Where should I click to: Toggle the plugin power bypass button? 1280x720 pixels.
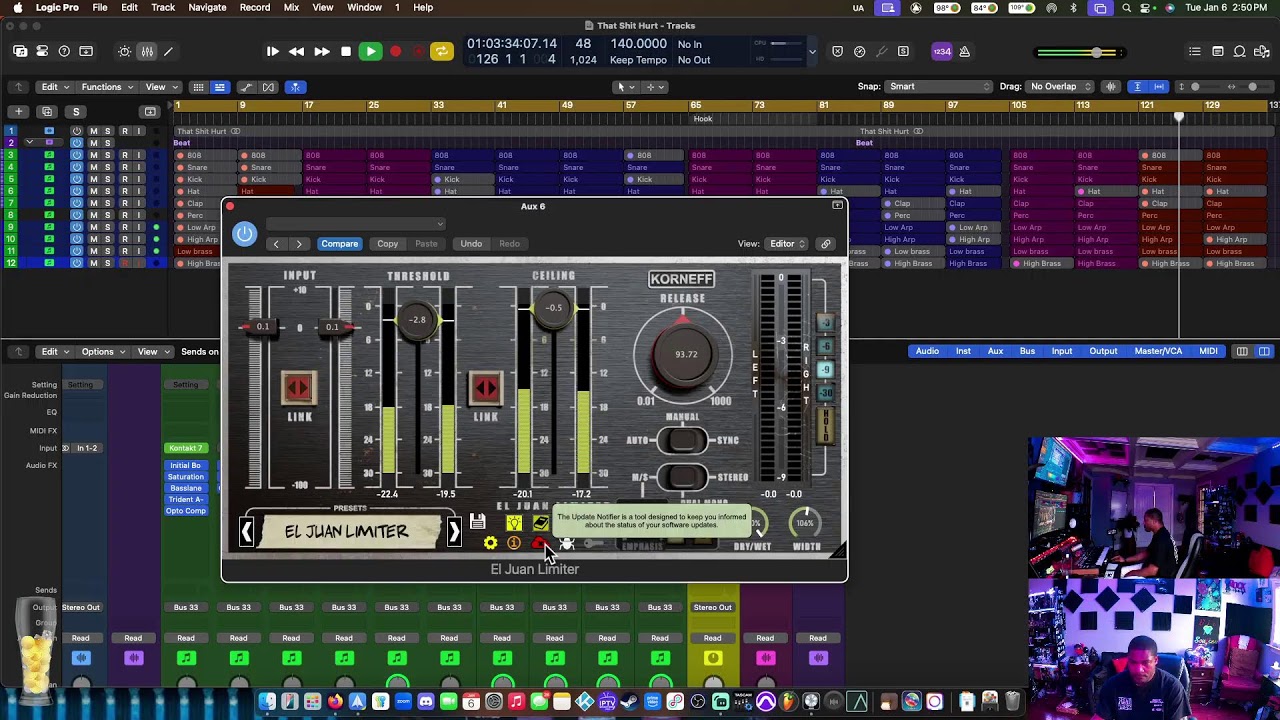coord(244,234)
